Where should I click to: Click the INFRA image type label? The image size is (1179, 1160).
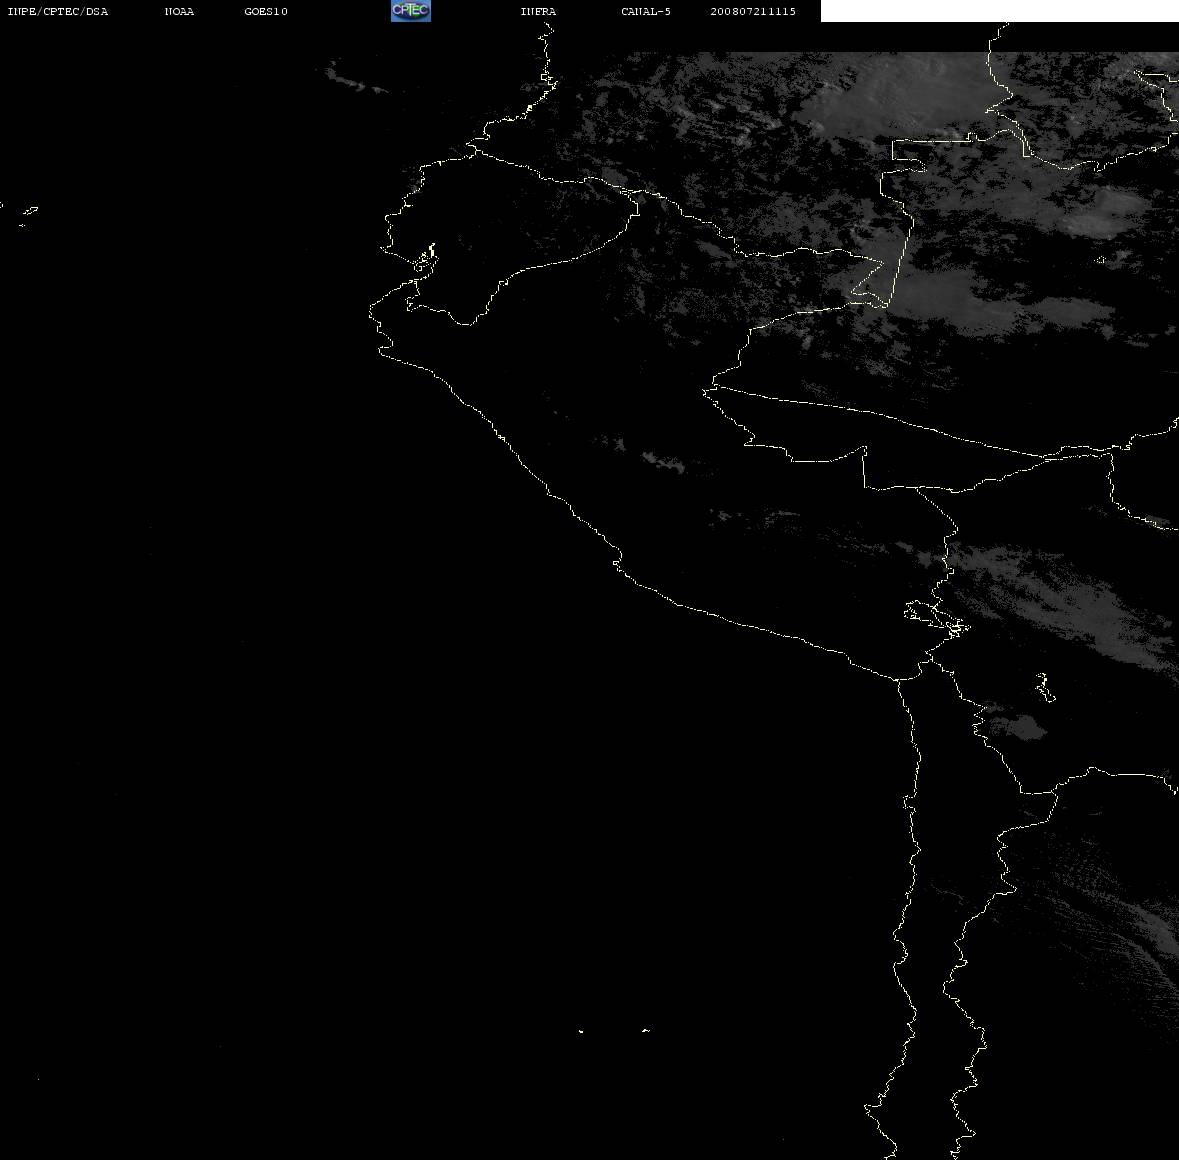[x=538, y=11]
